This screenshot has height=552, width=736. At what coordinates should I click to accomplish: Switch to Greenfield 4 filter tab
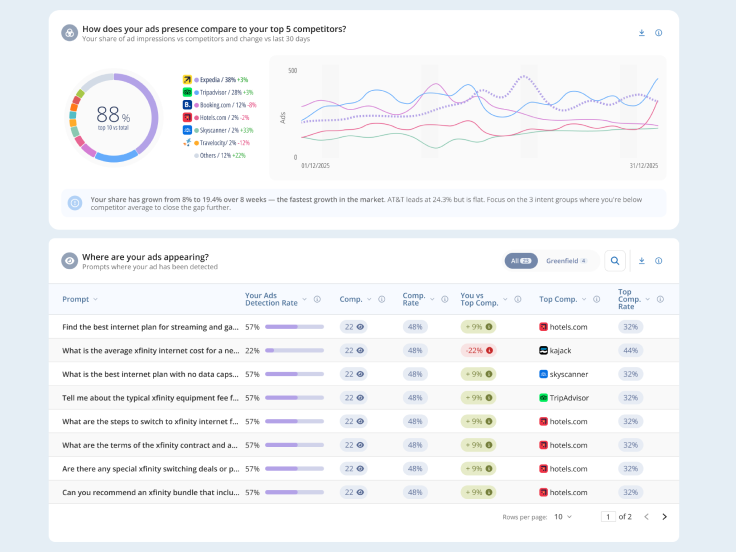coord(567,261)
